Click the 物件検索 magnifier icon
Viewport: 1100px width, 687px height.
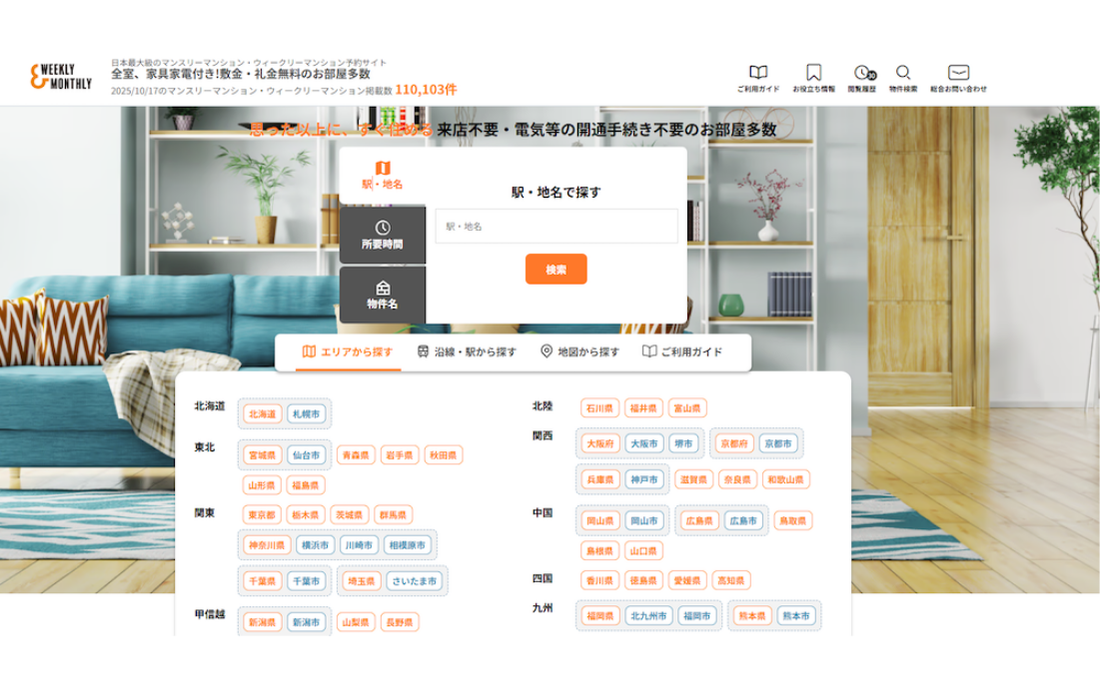(903, 74)
